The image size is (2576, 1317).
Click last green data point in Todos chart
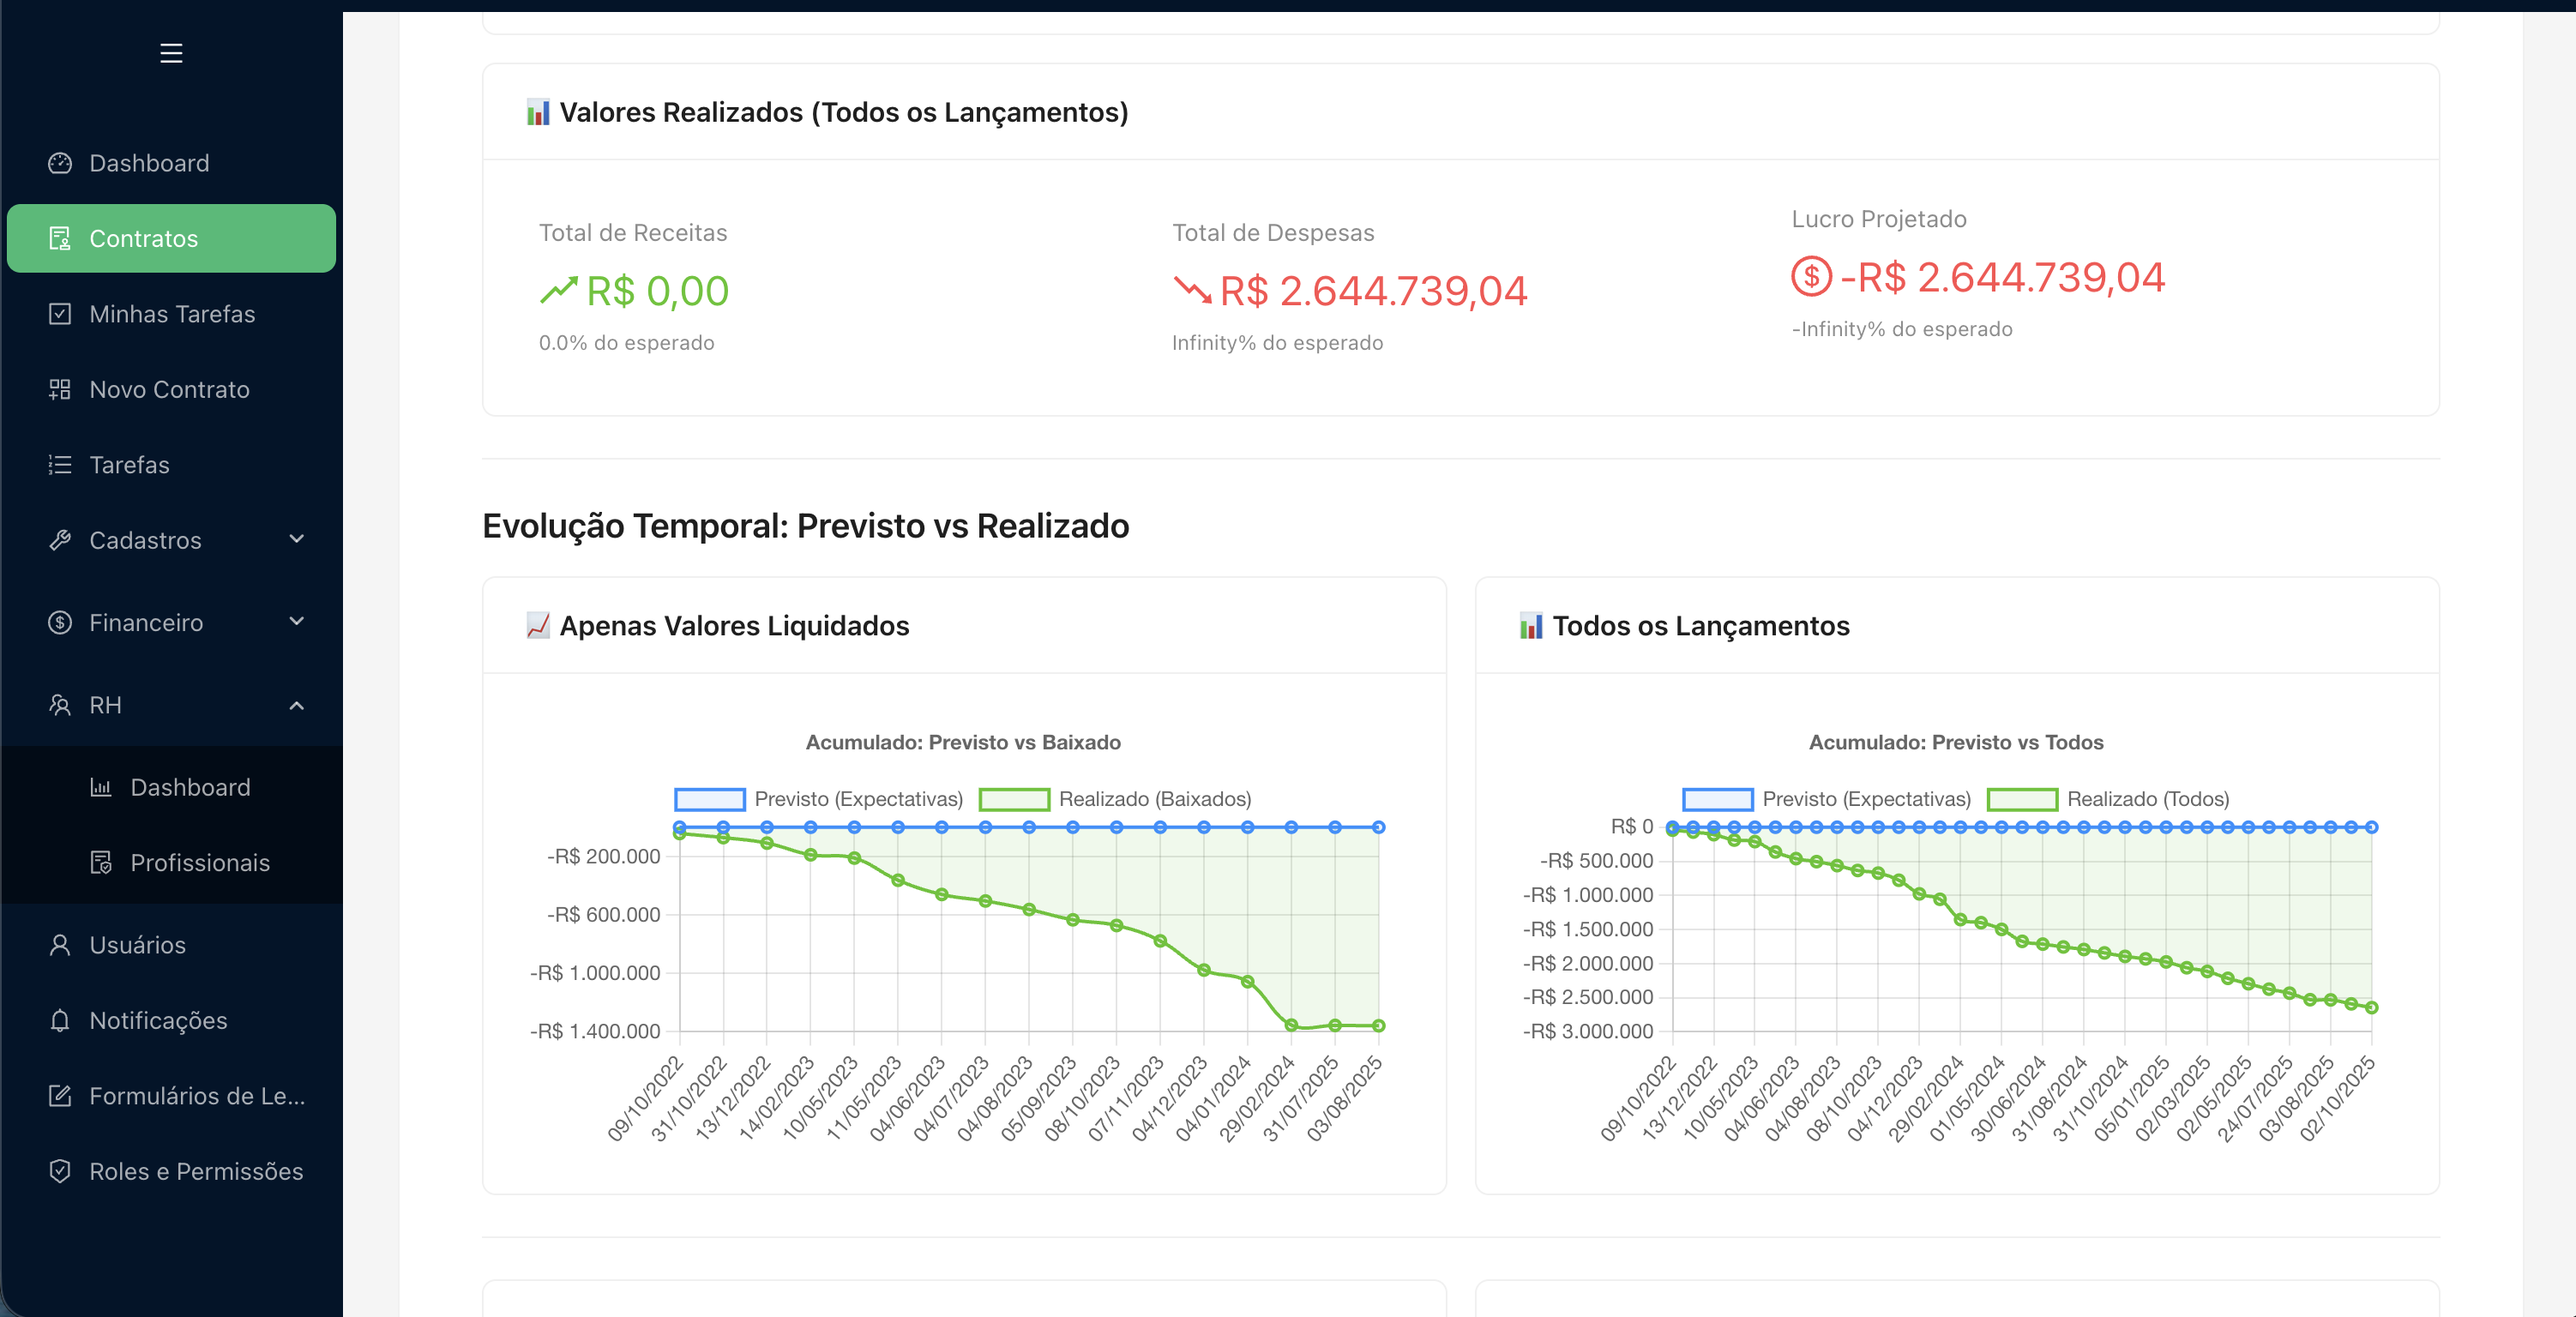click(2371, 1007)
